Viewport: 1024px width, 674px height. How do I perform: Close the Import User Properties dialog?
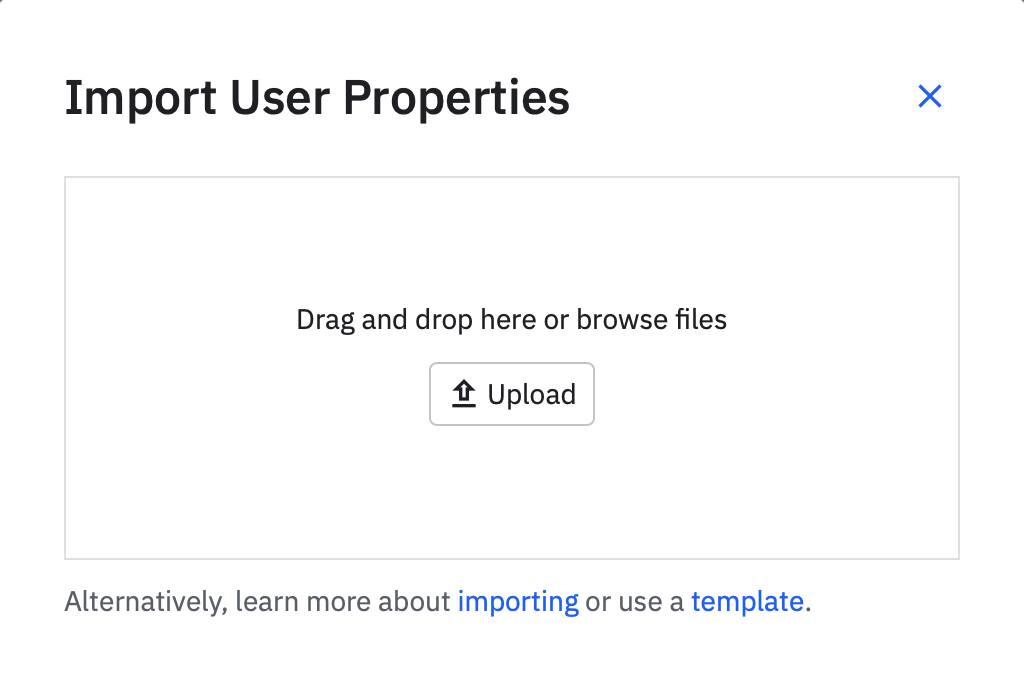[930, 97]
